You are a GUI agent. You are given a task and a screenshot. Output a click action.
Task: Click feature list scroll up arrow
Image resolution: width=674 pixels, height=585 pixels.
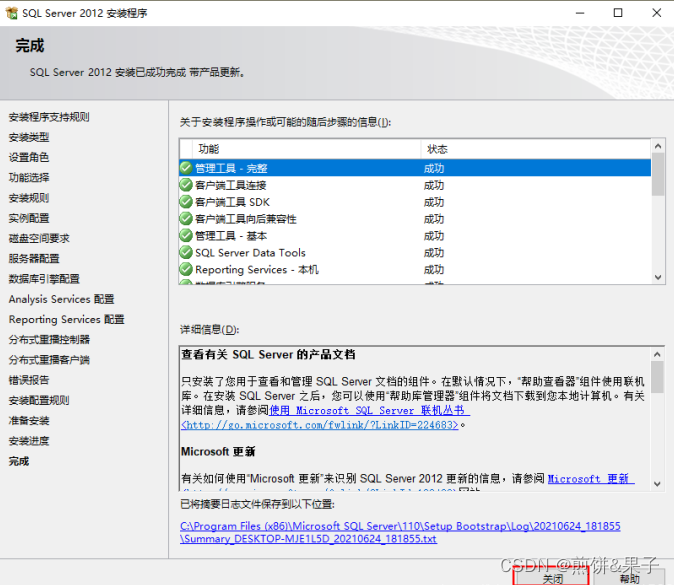coord(658,146)
